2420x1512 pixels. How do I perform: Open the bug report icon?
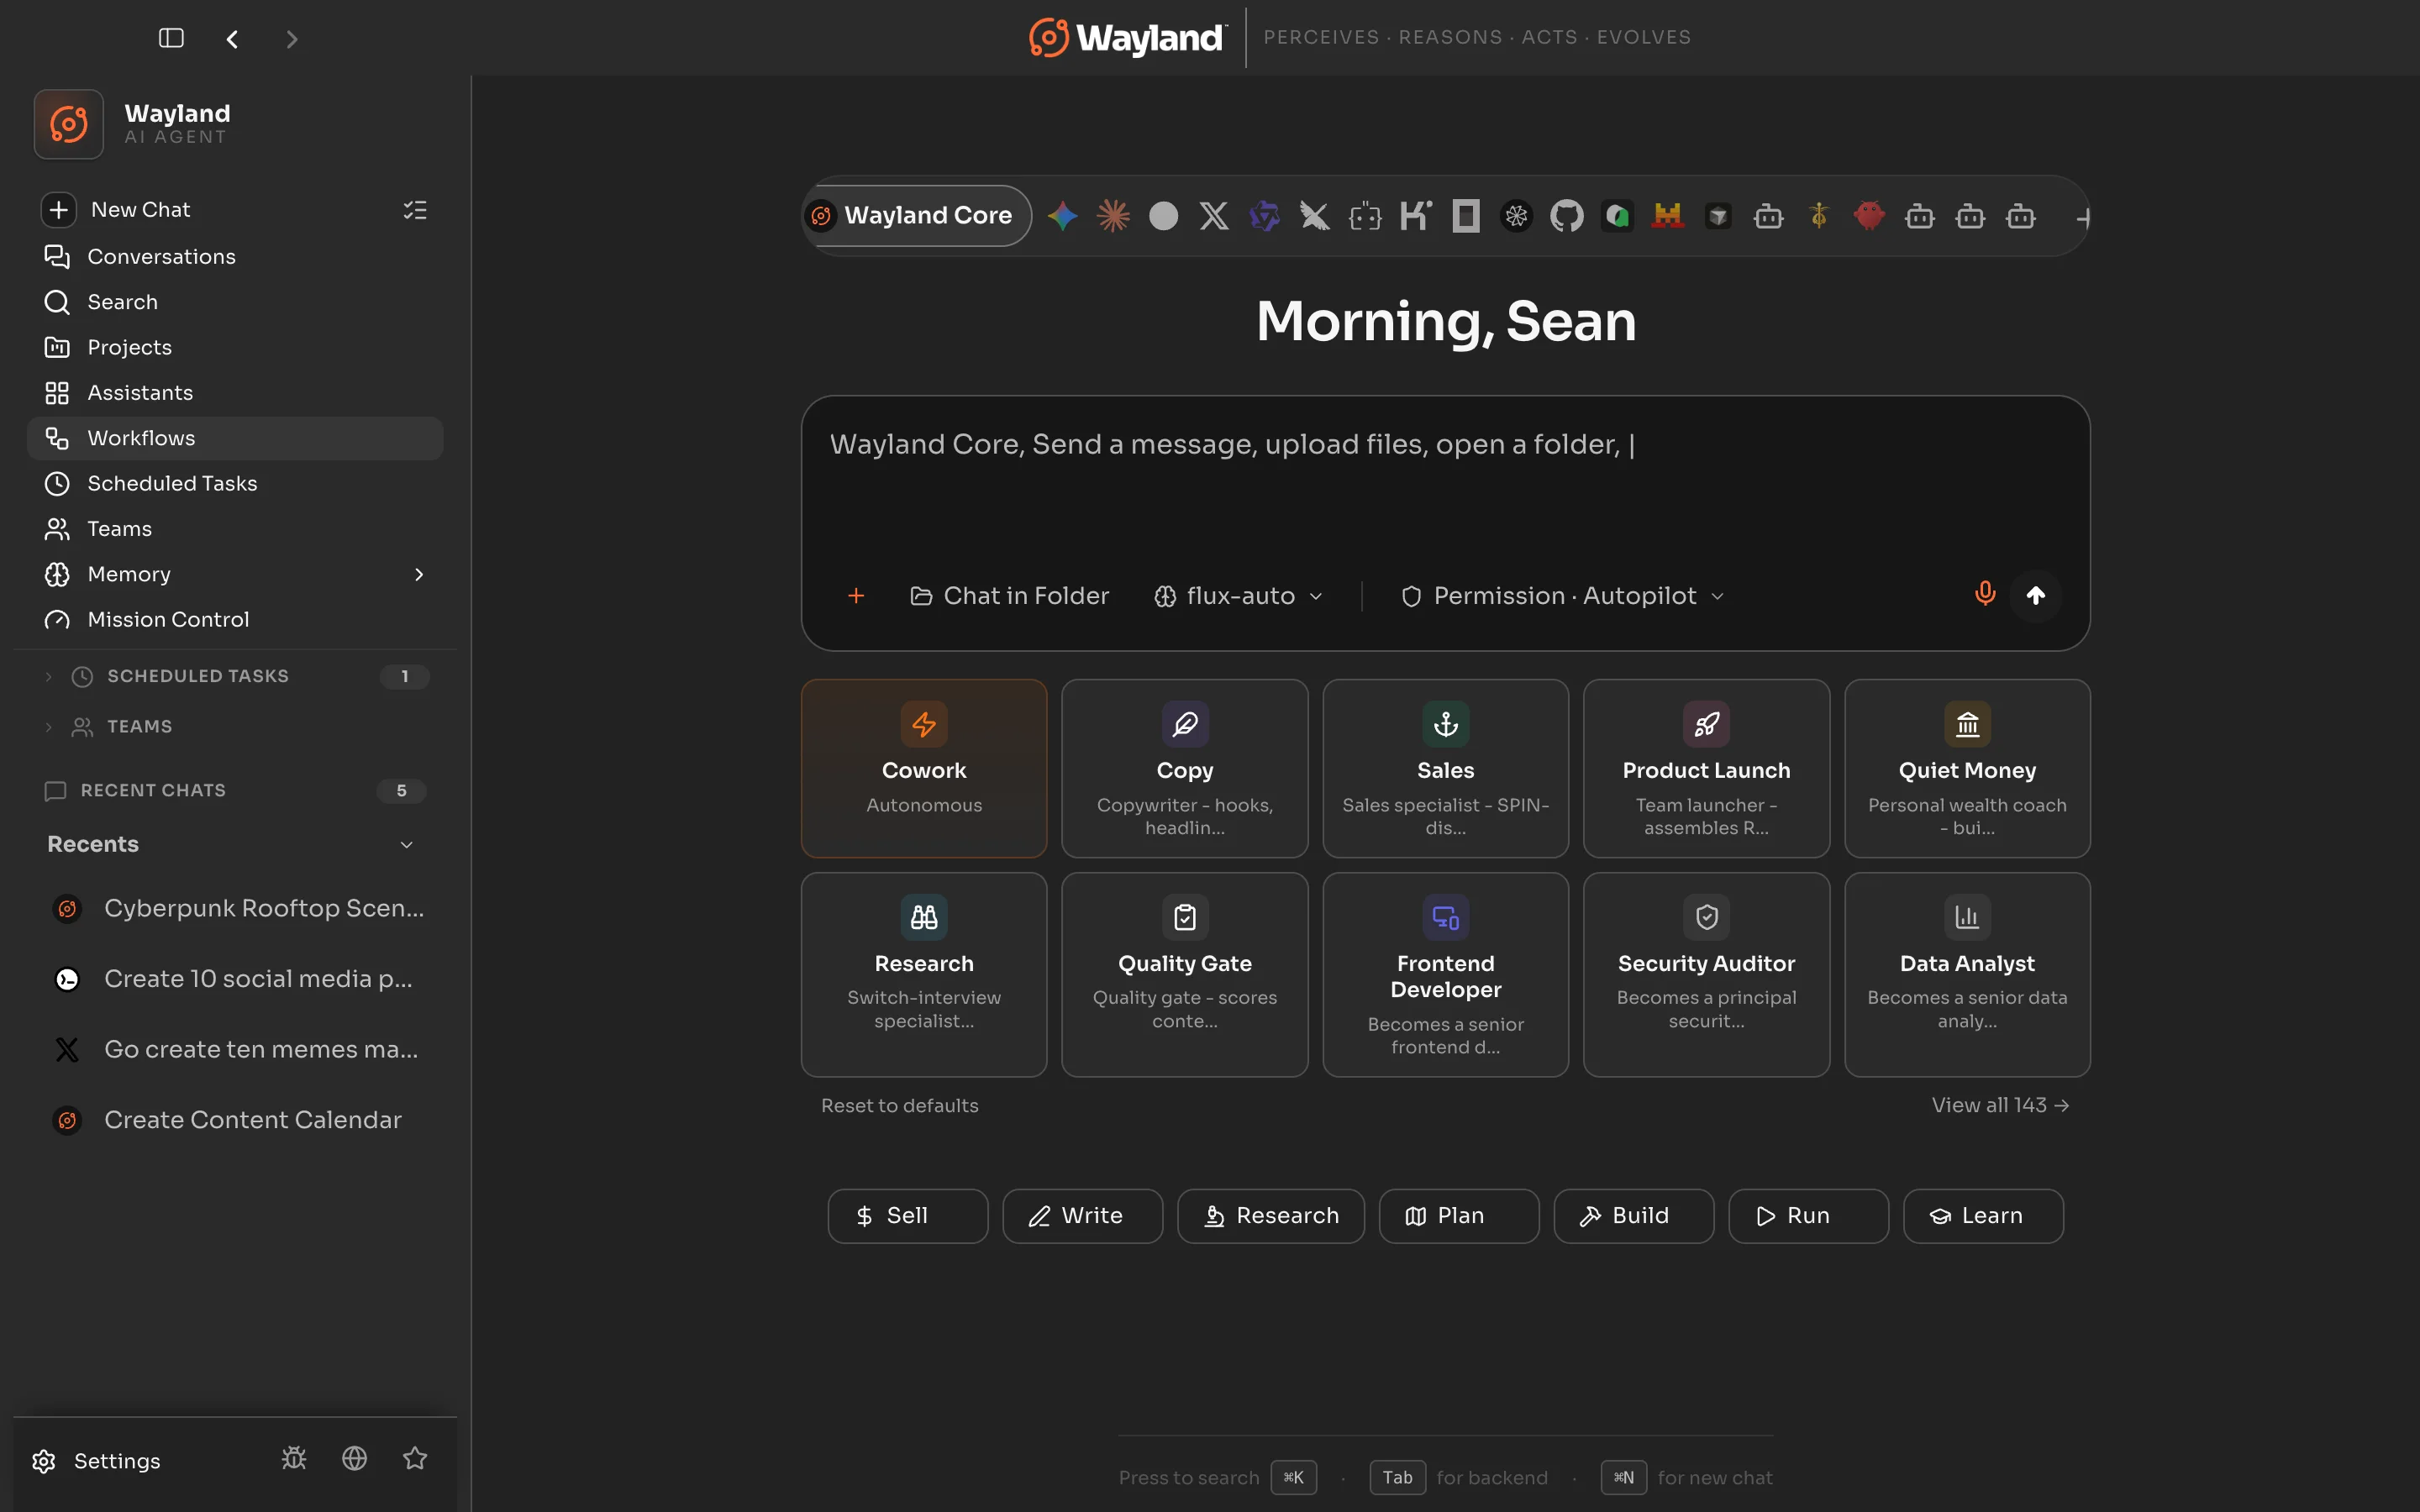tap(294, 1459)
